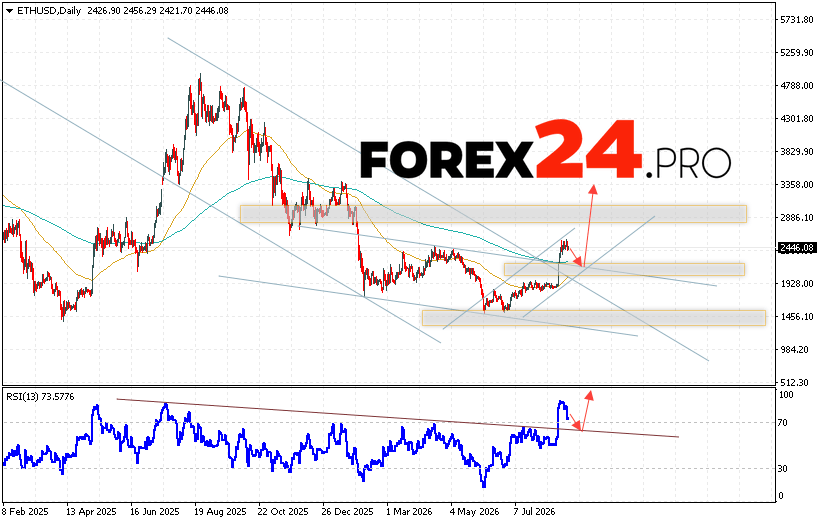Click the 4788.00 price axis label
821x523 pixels.
[797, 86]
